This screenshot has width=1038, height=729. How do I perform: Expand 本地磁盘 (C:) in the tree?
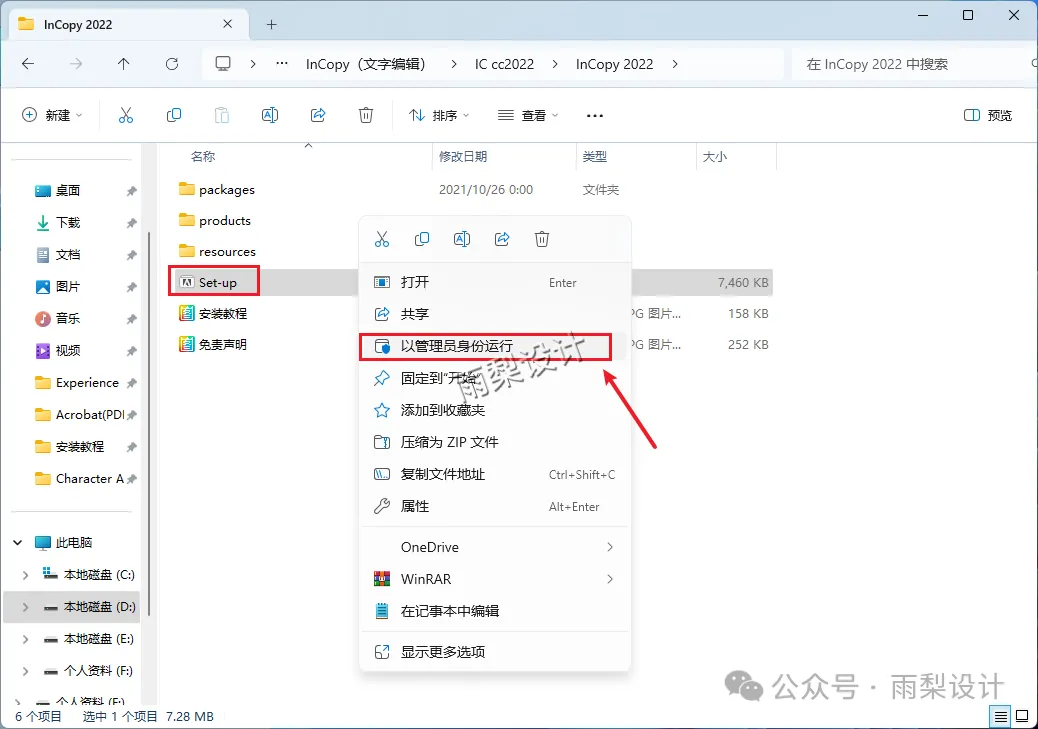click(25, 575)
